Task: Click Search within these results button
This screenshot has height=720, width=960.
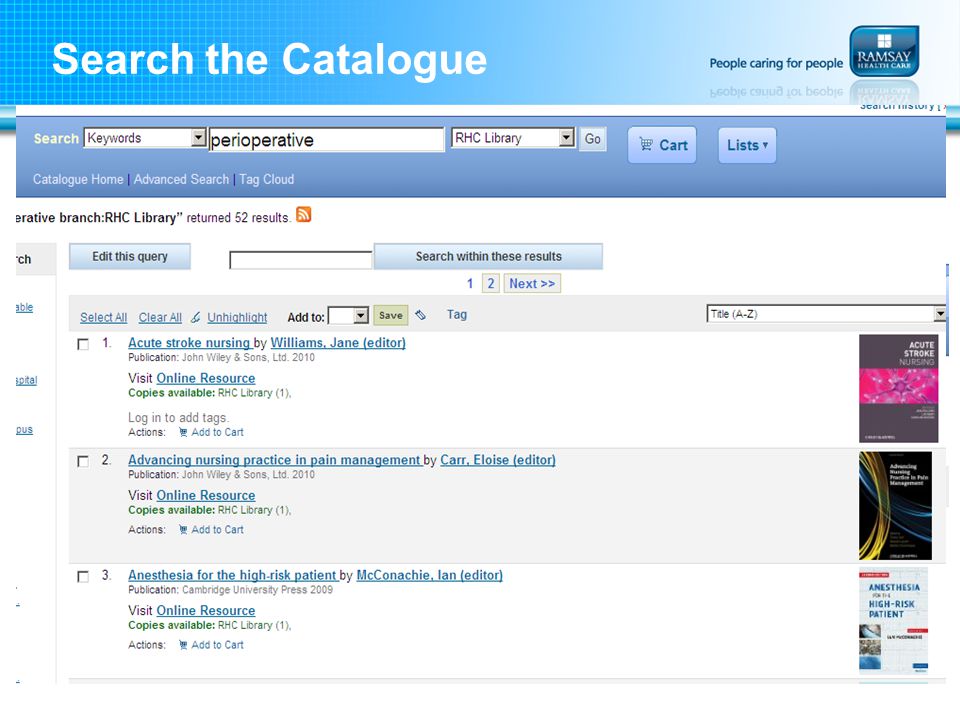Action: pyautogui.click(x=488, y=257)
